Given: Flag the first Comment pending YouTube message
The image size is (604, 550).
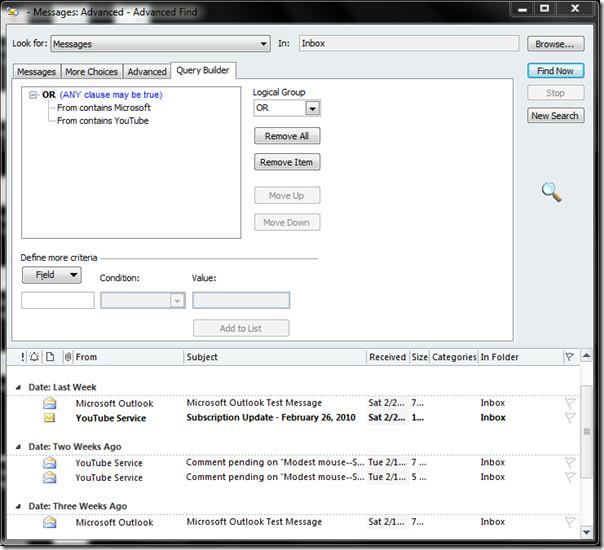Looking at the screenshot, I should (x=570, y=462).
